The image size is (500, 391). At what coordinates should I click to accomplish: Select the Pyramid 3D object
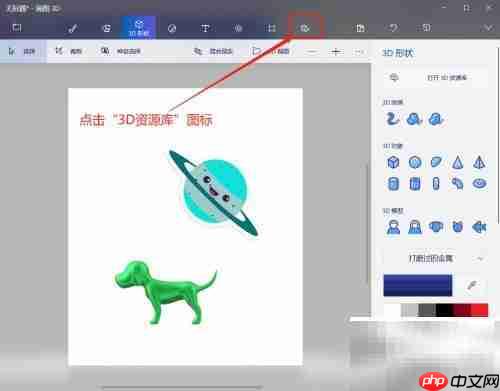479,162
